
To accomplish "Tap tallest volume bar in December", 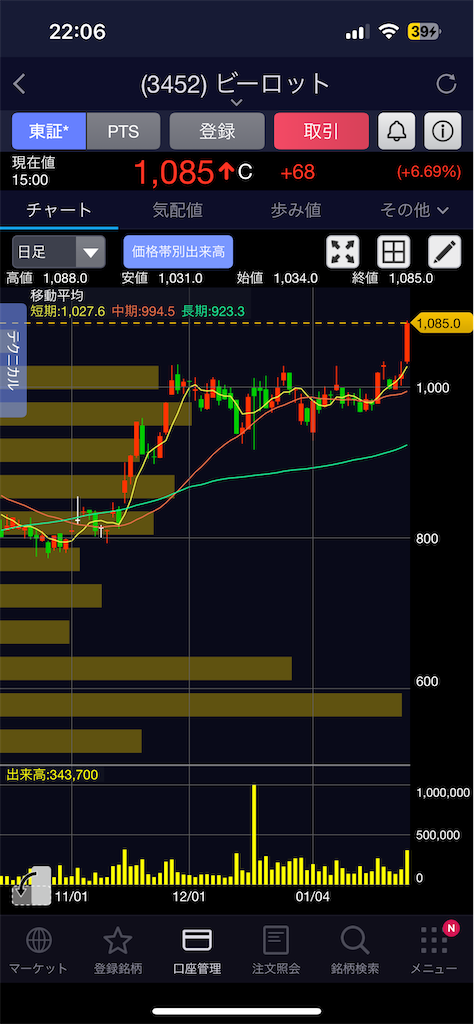I will [x=253, y=835].
